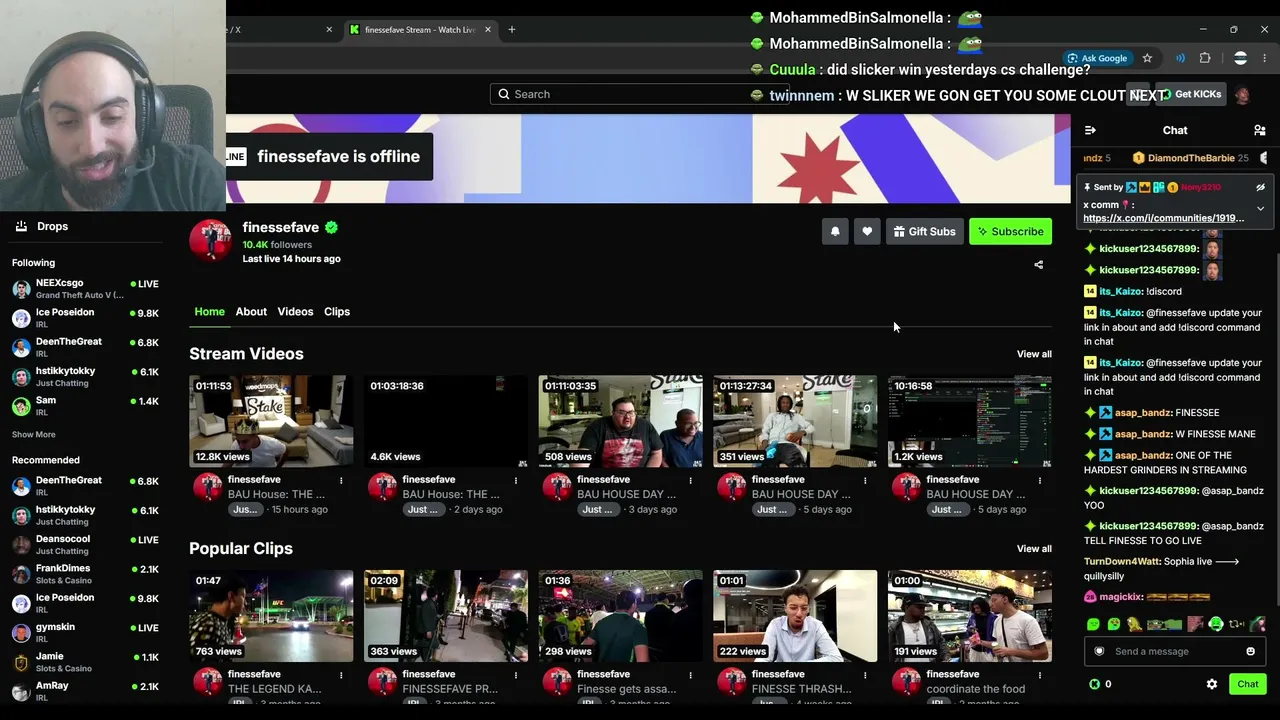This screenshot has height=720, width=1280.
Task: Expand the pinned message chevron
Action: (x=1260, y=208)
